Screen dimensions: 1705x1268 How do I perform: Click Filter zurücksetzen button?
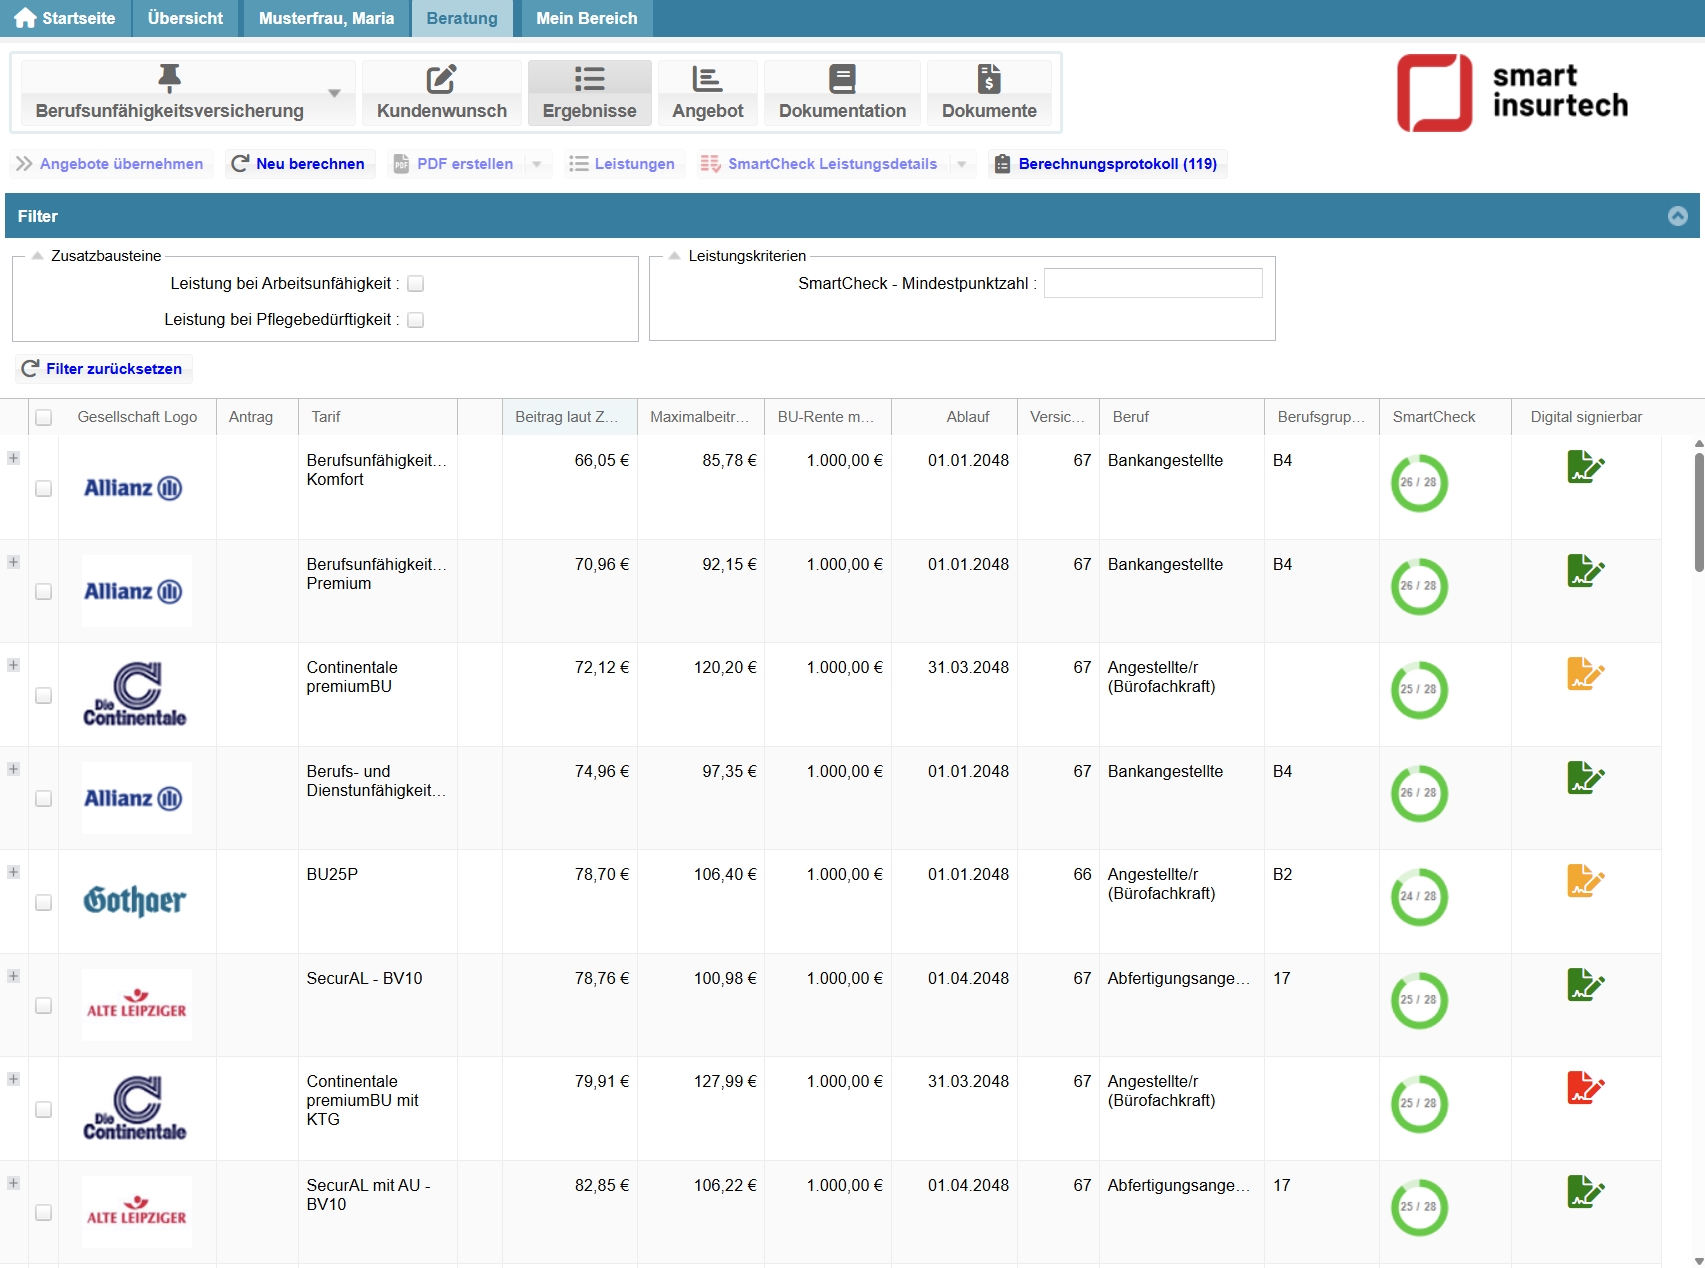[103, 369]
